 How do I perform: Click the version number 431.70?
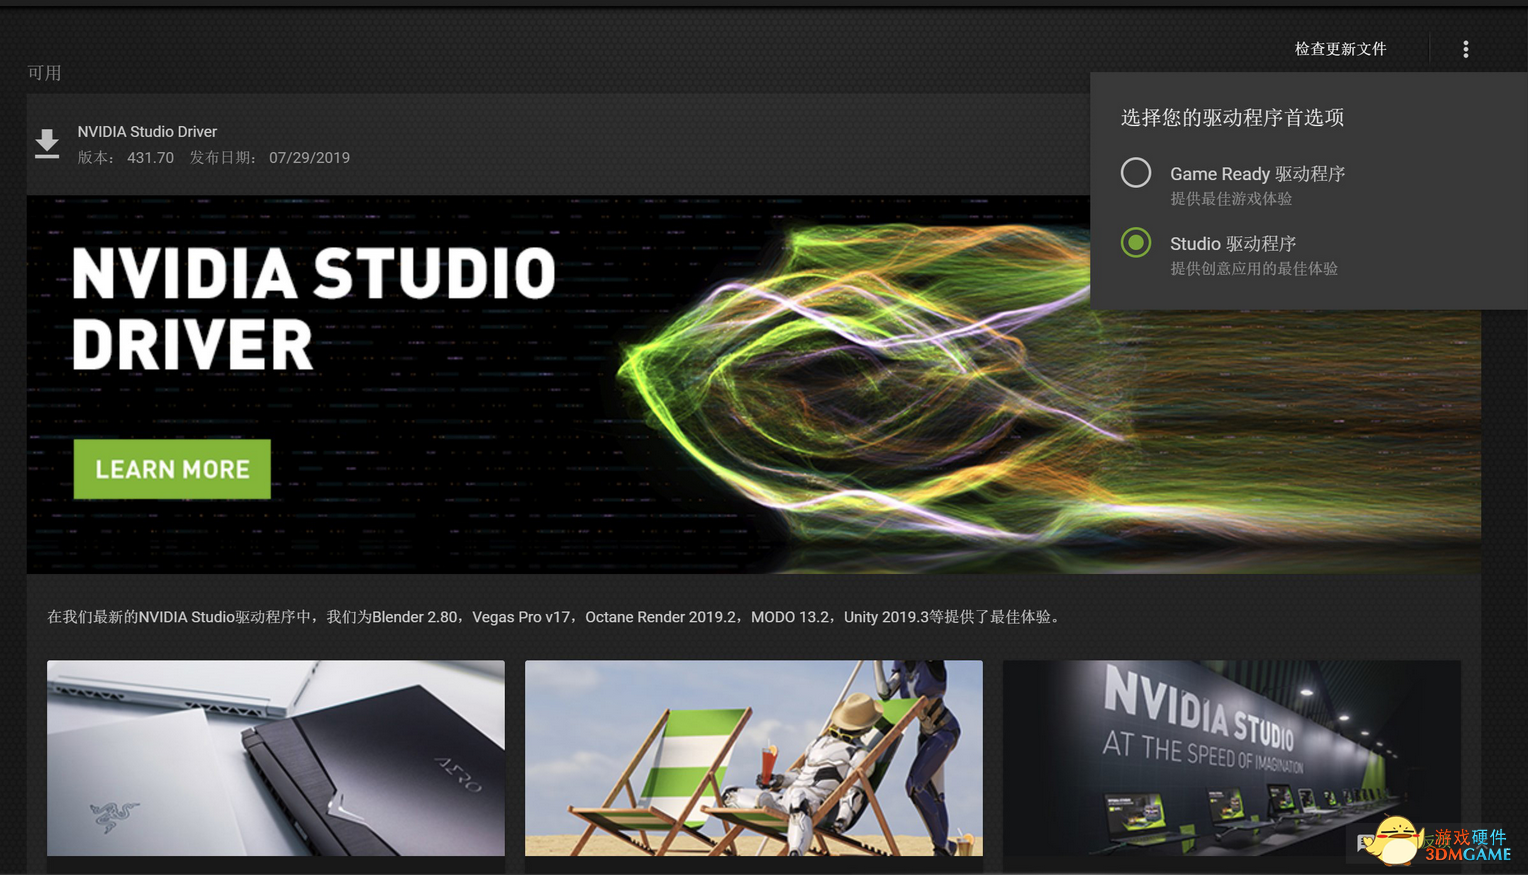[150, 158]
